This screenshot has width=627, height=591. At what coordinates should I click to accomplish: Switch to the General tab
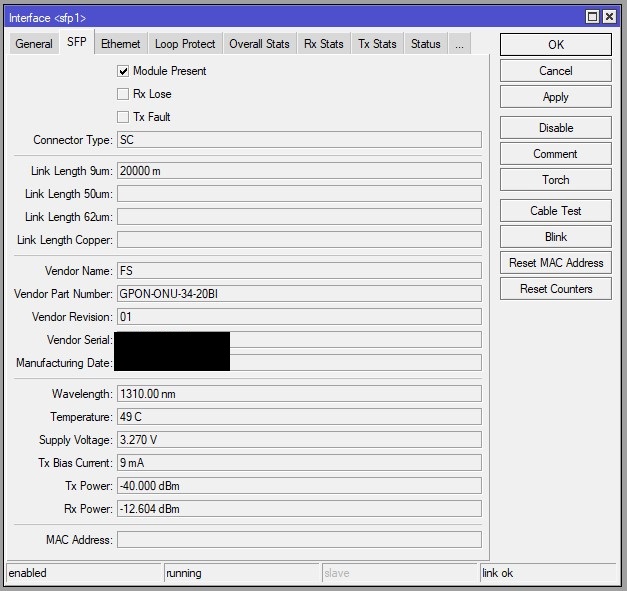click(x=34, y=44)
